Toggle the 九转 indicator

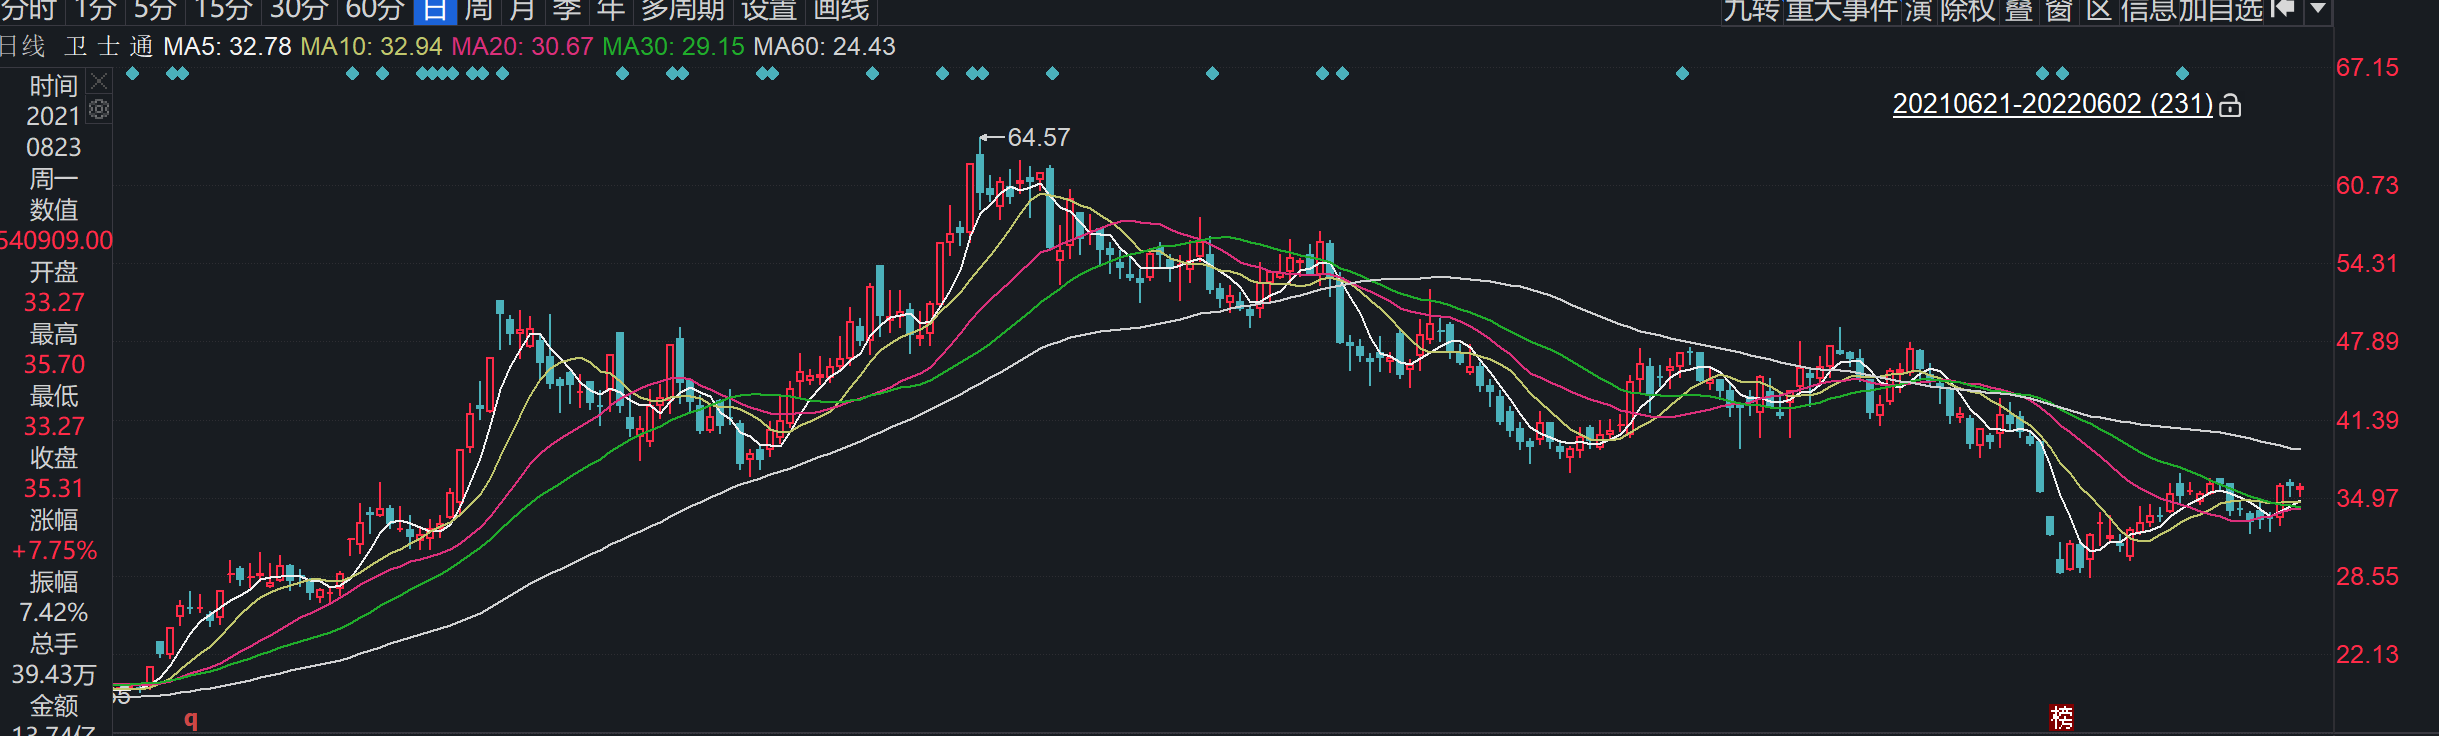[x=1751, y=10]
